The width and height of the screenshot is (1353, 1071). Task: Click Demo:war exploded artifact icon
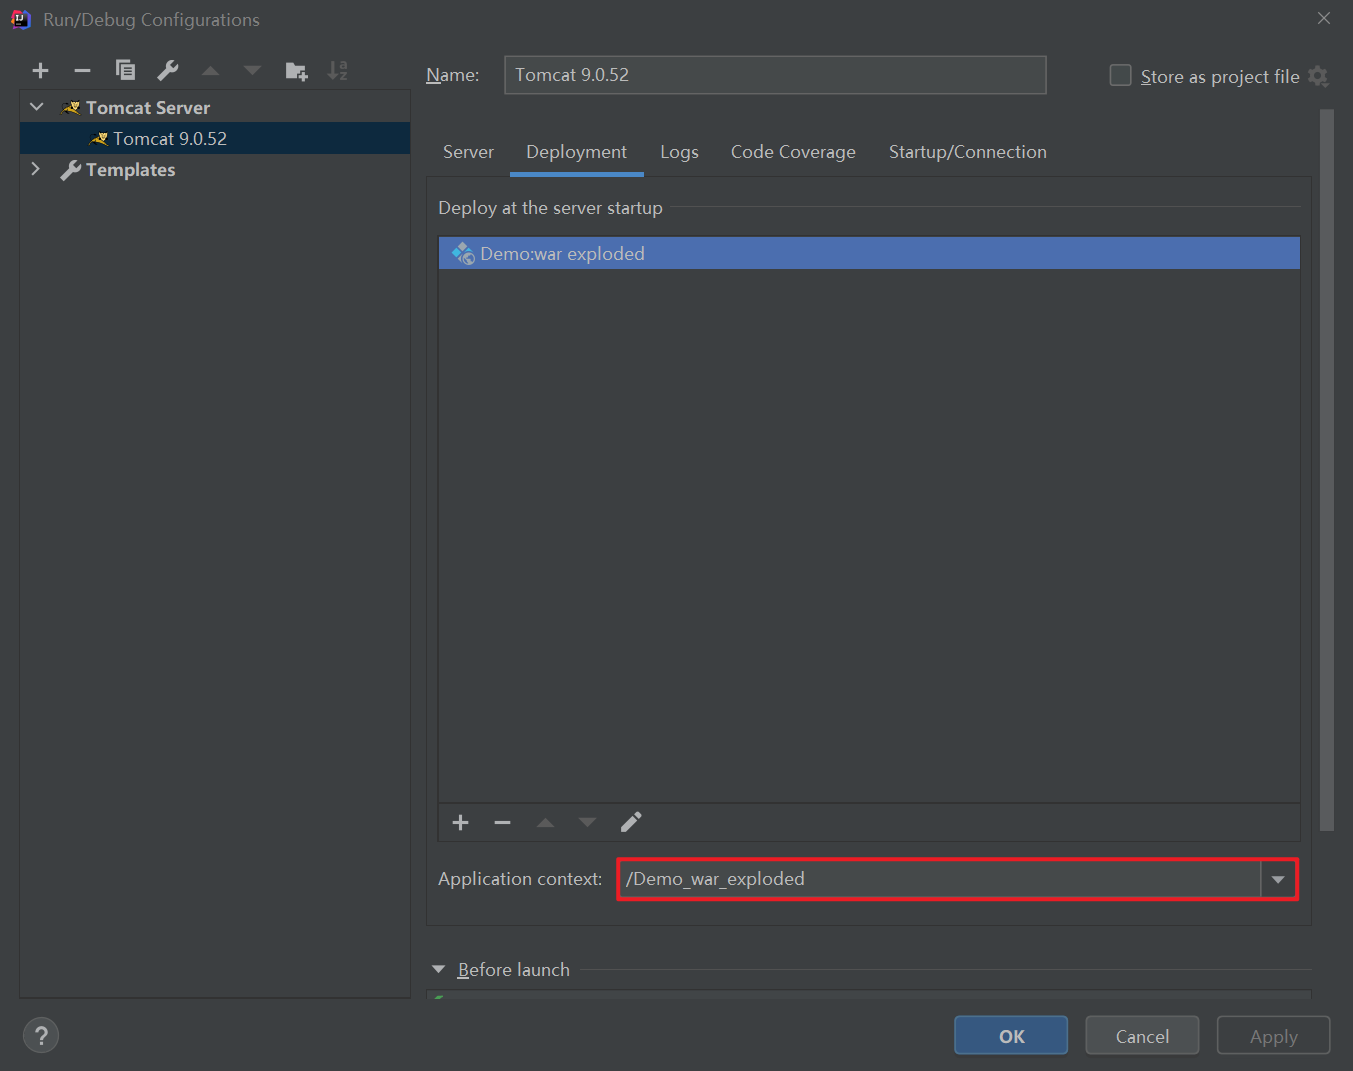coord(463,253)
